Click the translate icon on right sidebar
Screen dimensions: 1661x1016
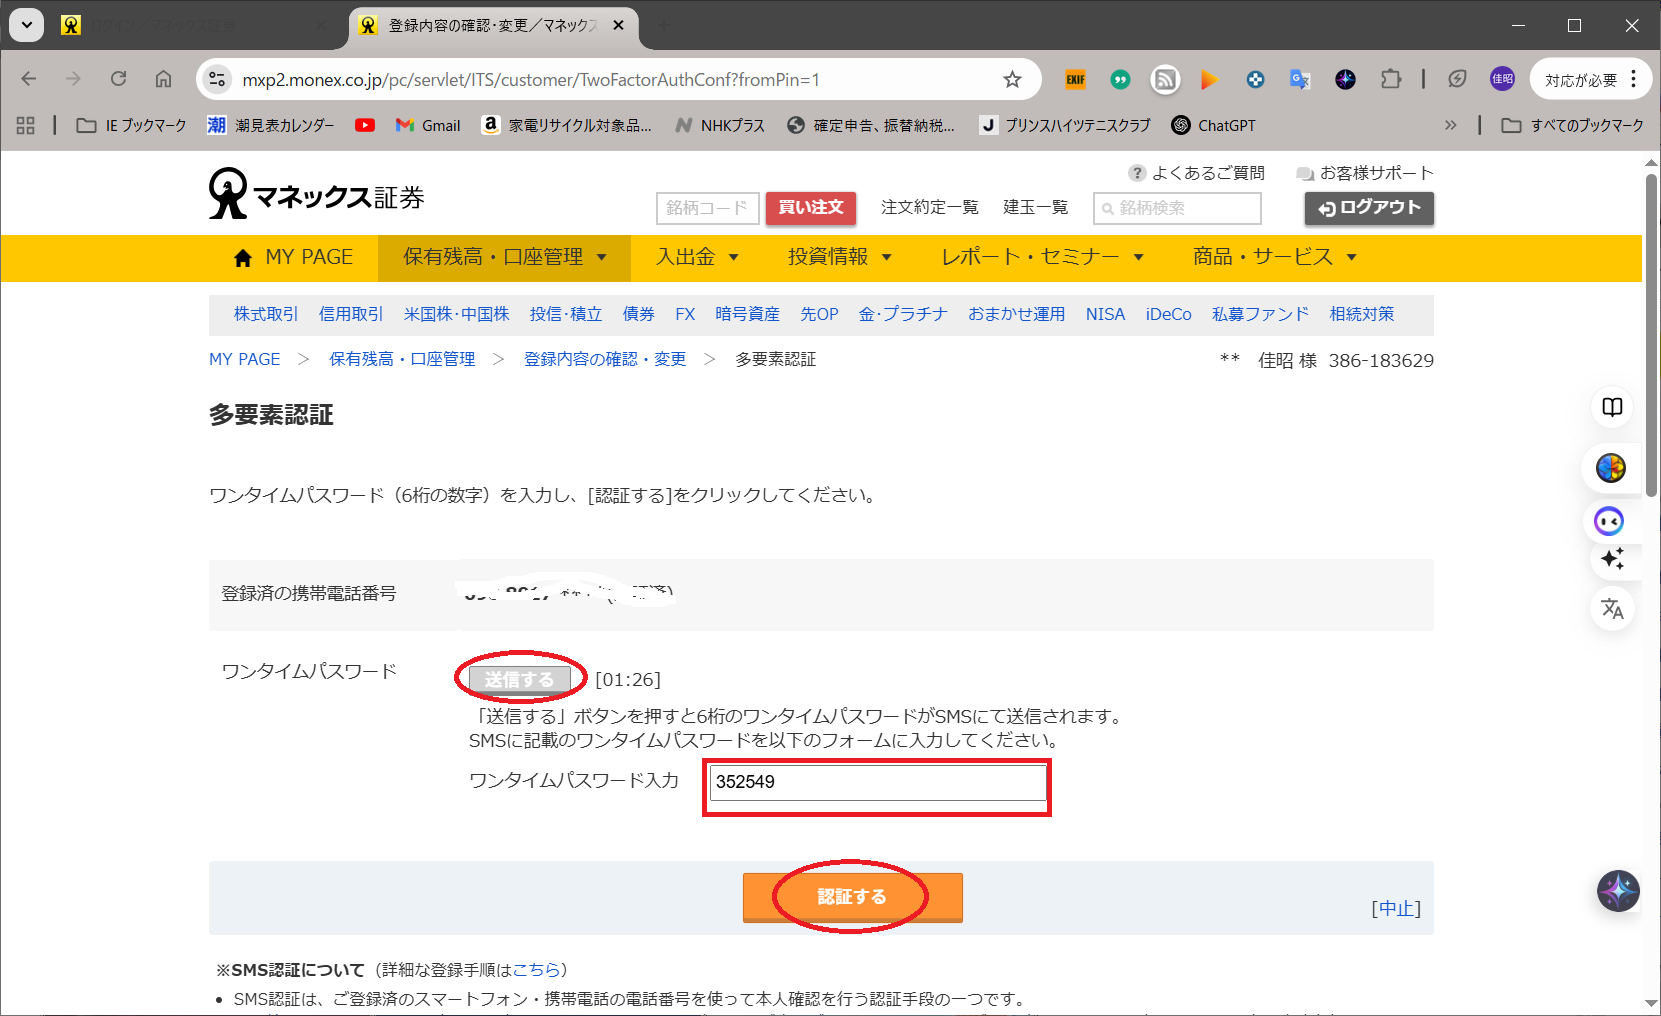(1612, 608)
